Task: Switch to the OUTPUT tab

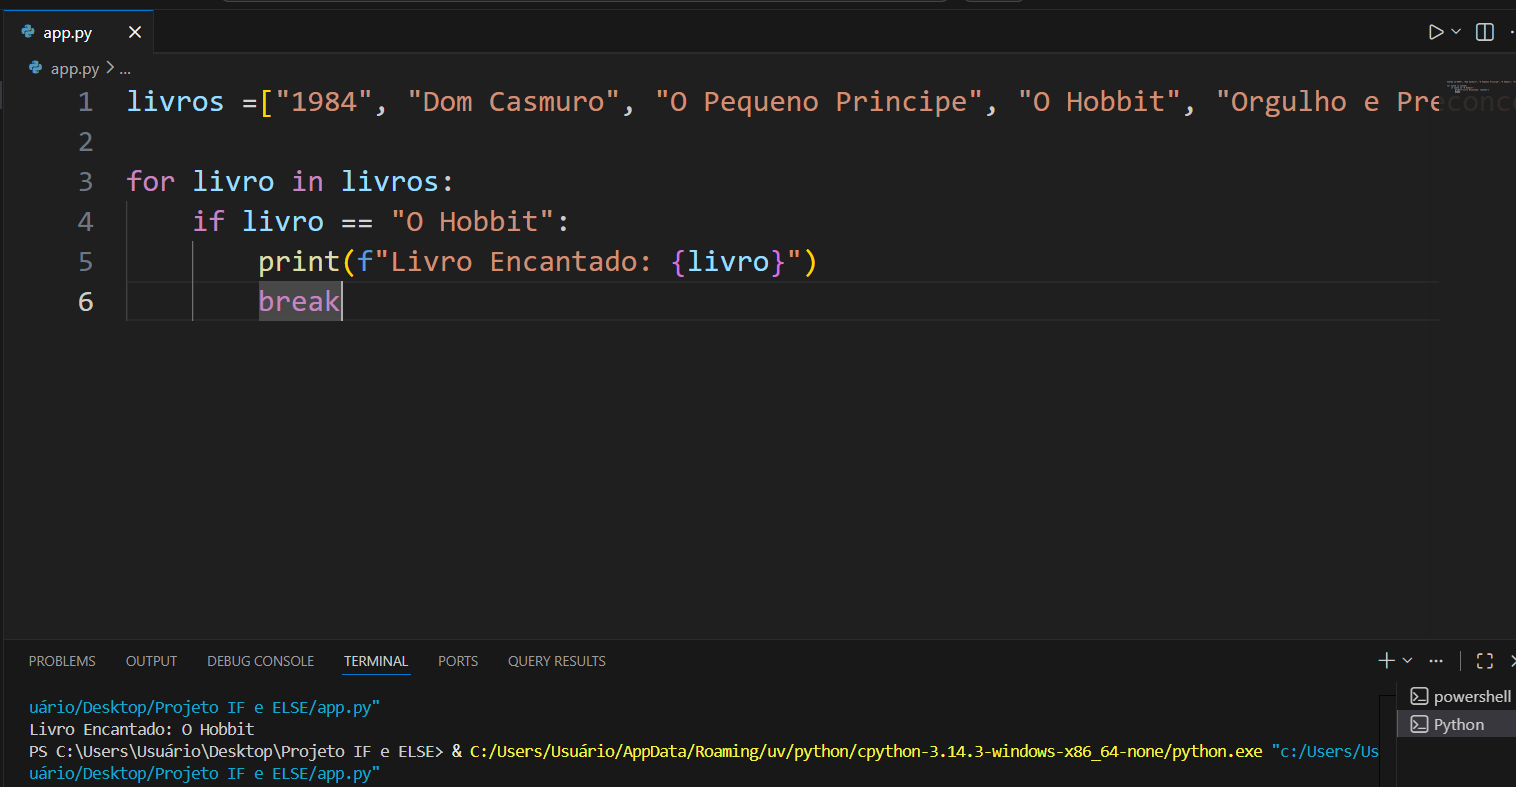Action: click(x=151, y=661)
